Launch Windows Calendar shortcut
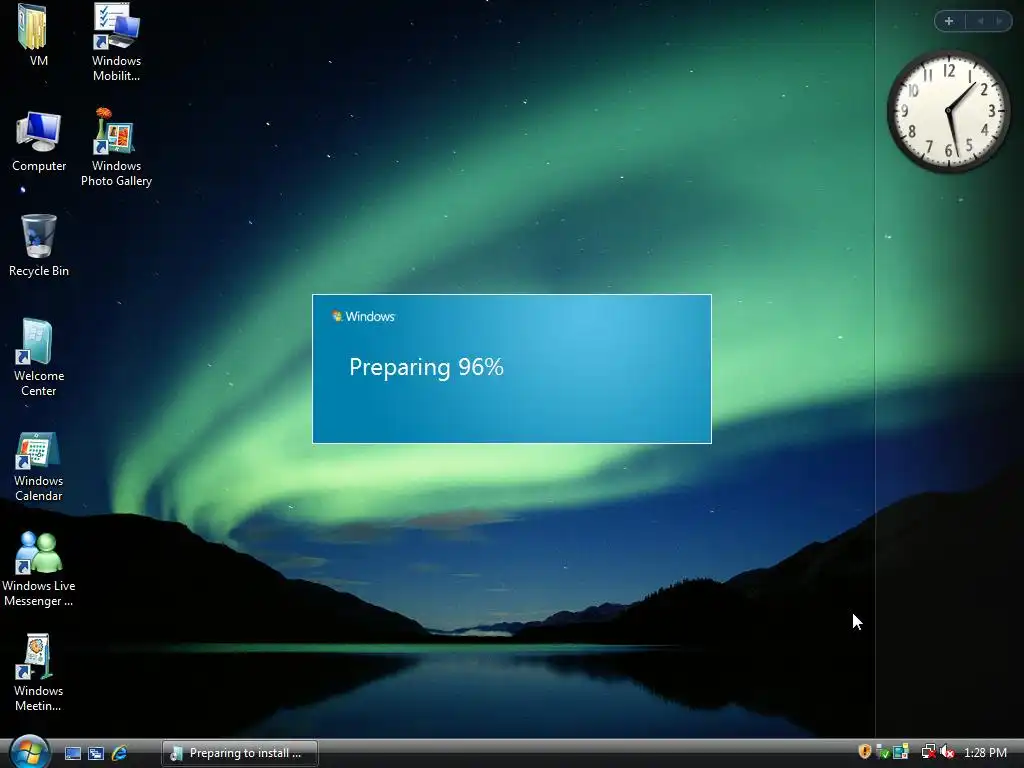The width and height of the screenshot is (1024, 768). point(39,465)
